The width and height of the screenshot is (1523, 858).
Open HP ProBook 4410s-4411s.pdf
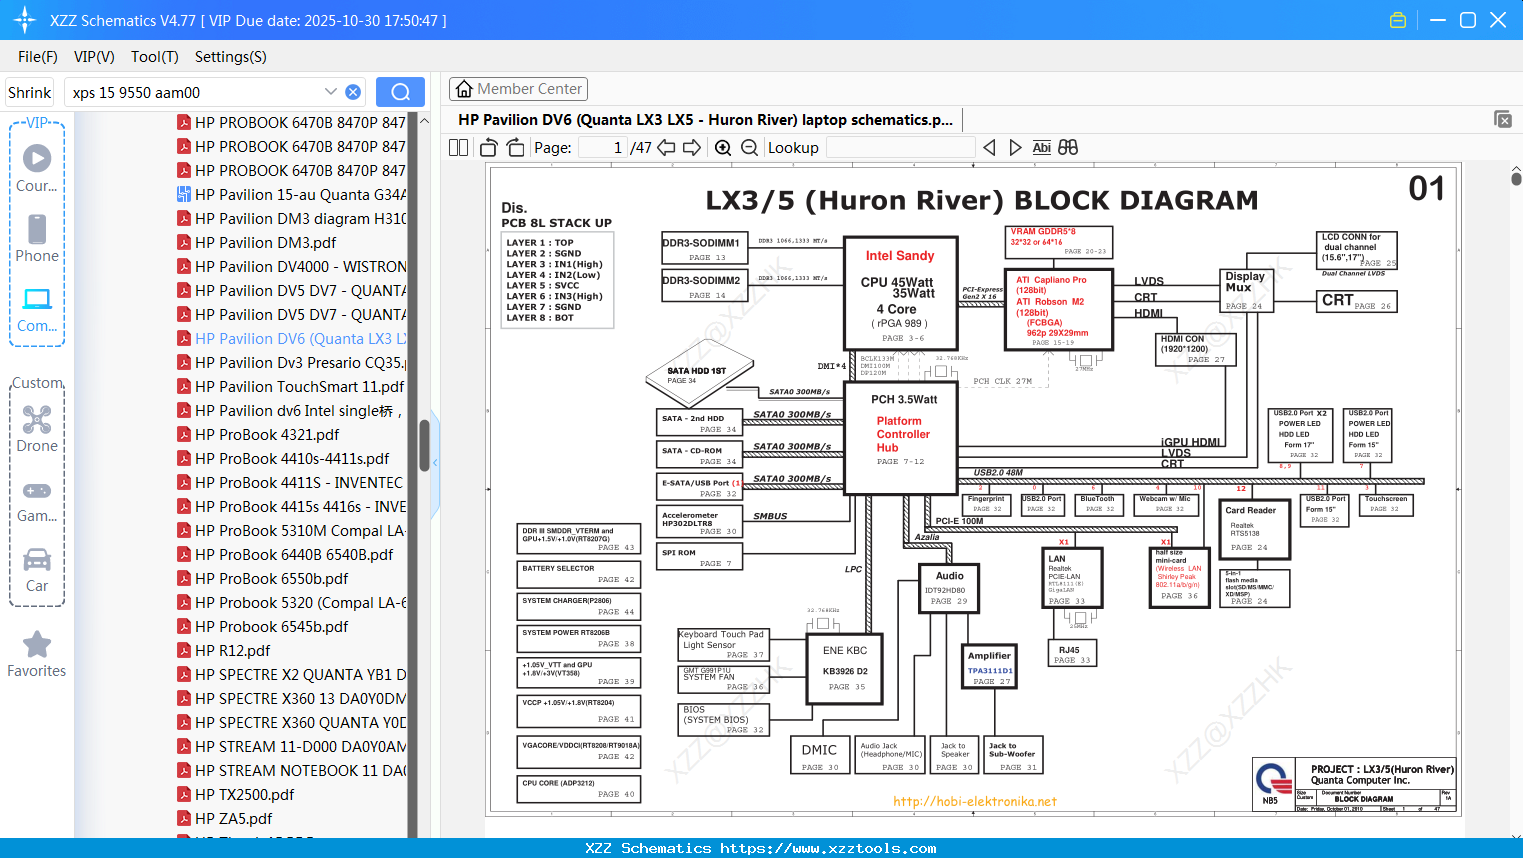(x=291, y=459)
